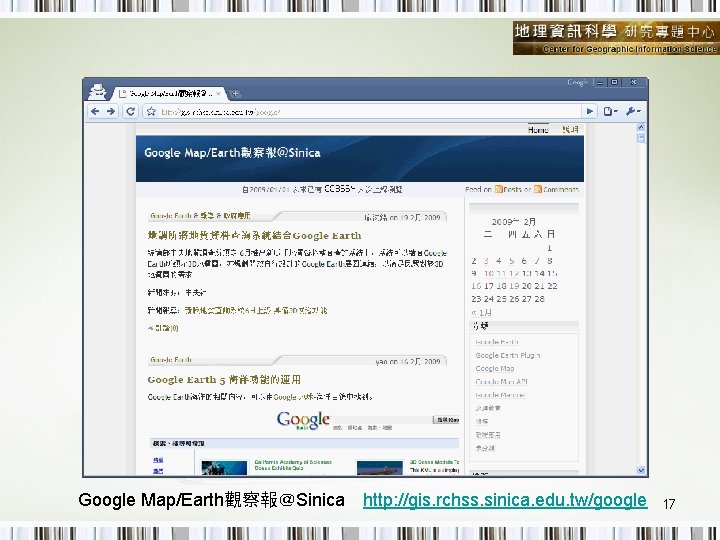Click the incognito spy icon
This screenshot has width=720, height=540.
pos(97,92)
